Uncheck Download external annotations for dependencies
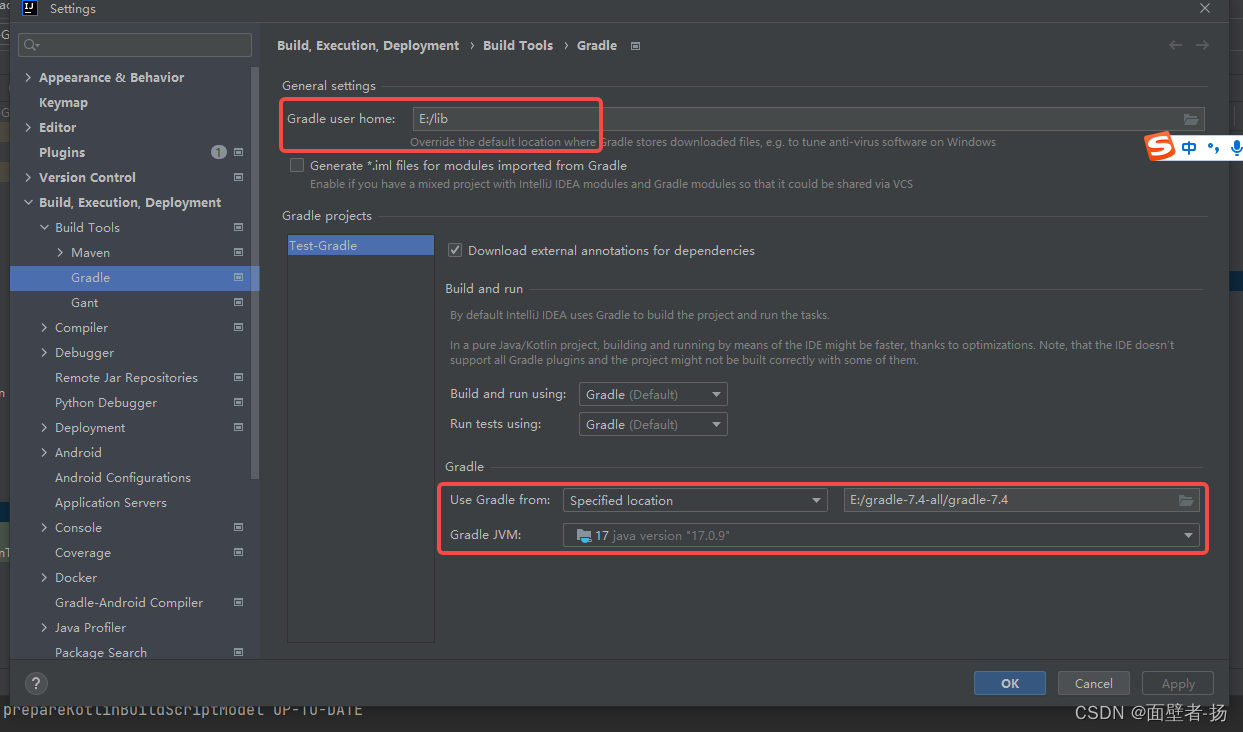Screen dimensions: 1243x732 455,250
